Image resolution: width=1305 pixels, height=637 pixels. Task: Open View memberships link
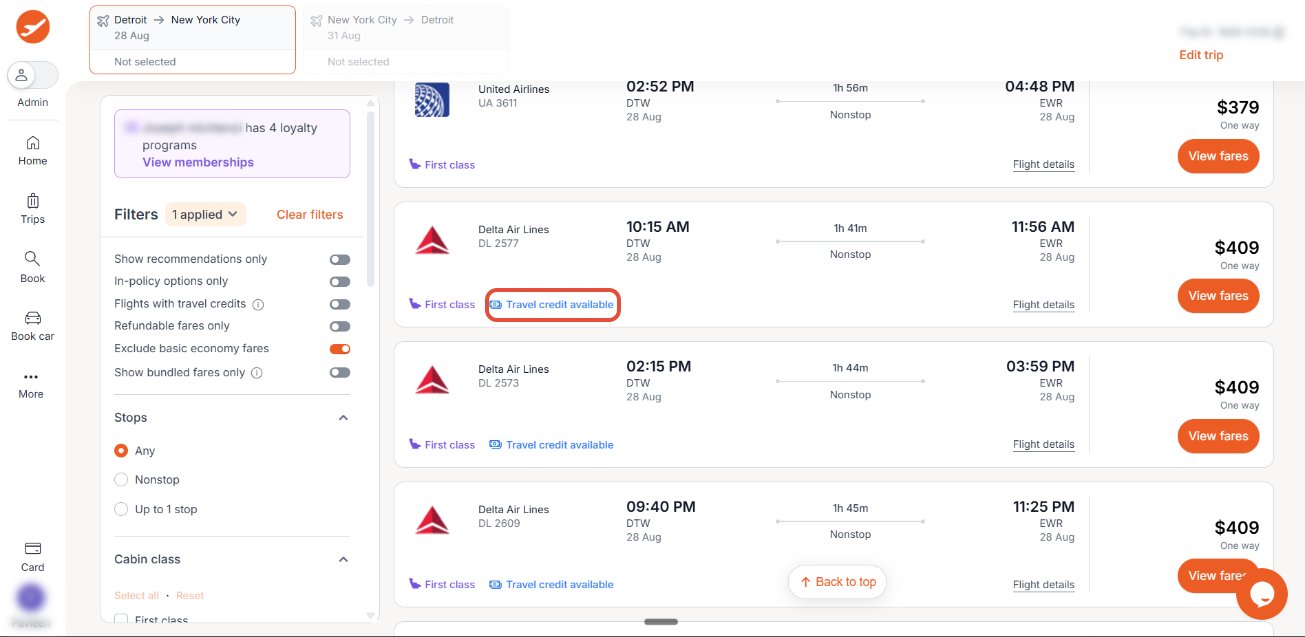pos(198,162)
